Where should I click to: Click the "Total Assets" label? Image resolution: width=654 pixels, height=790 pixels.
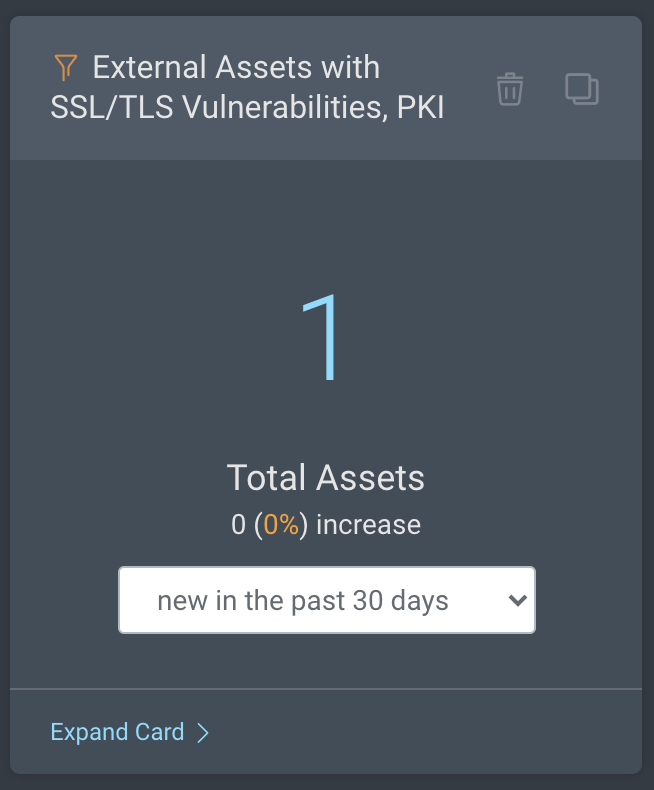[326, 478]
